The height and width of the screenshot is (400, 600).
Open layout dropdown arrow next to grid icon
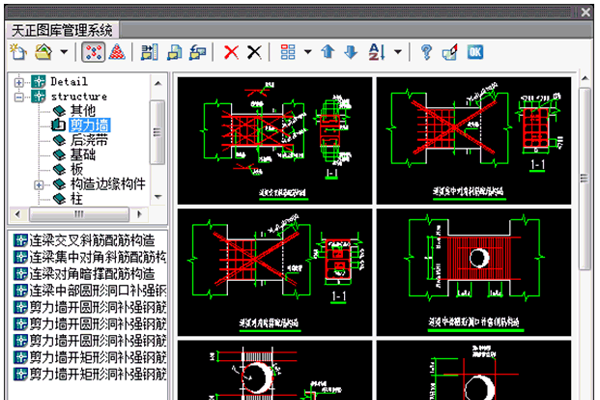click(x=308, y=52)
